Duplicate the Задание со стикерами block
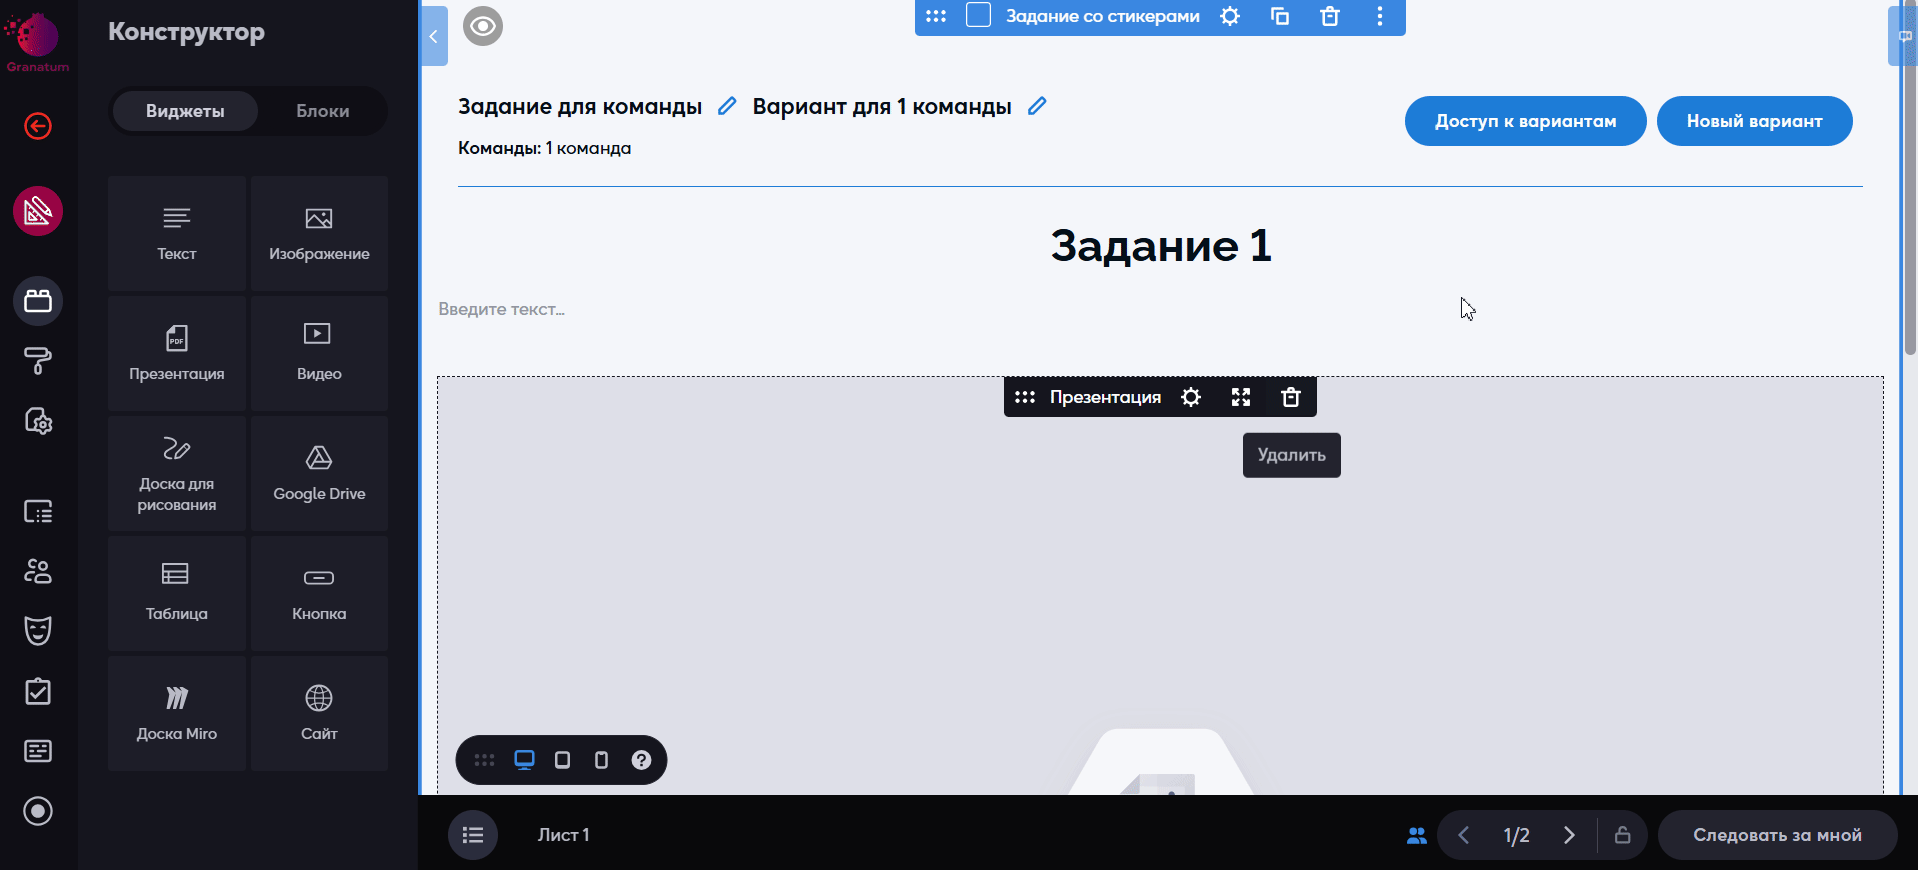 (x=1279, y=16)
